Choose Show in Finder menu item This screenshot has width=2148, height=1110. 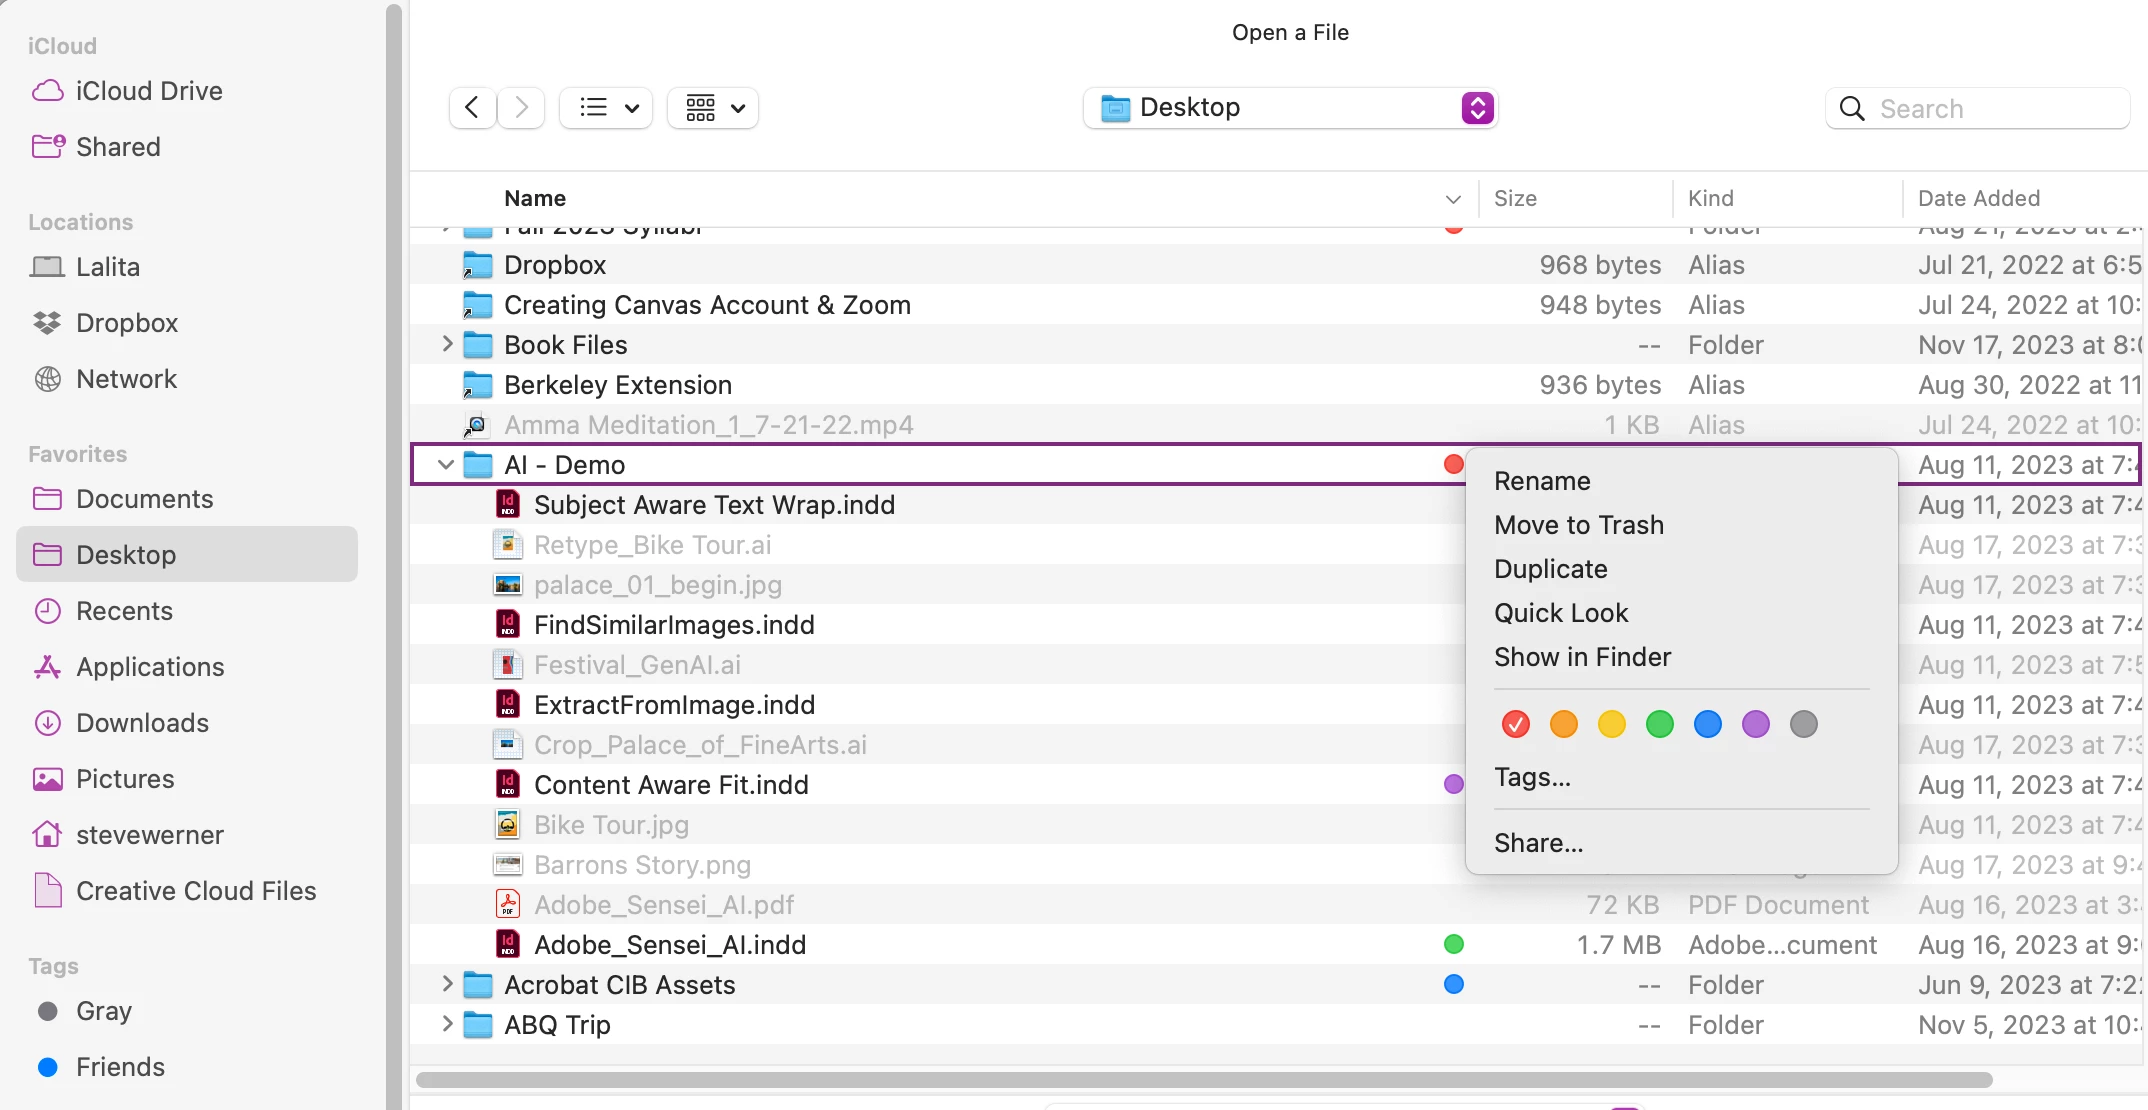click(1582, 657)
